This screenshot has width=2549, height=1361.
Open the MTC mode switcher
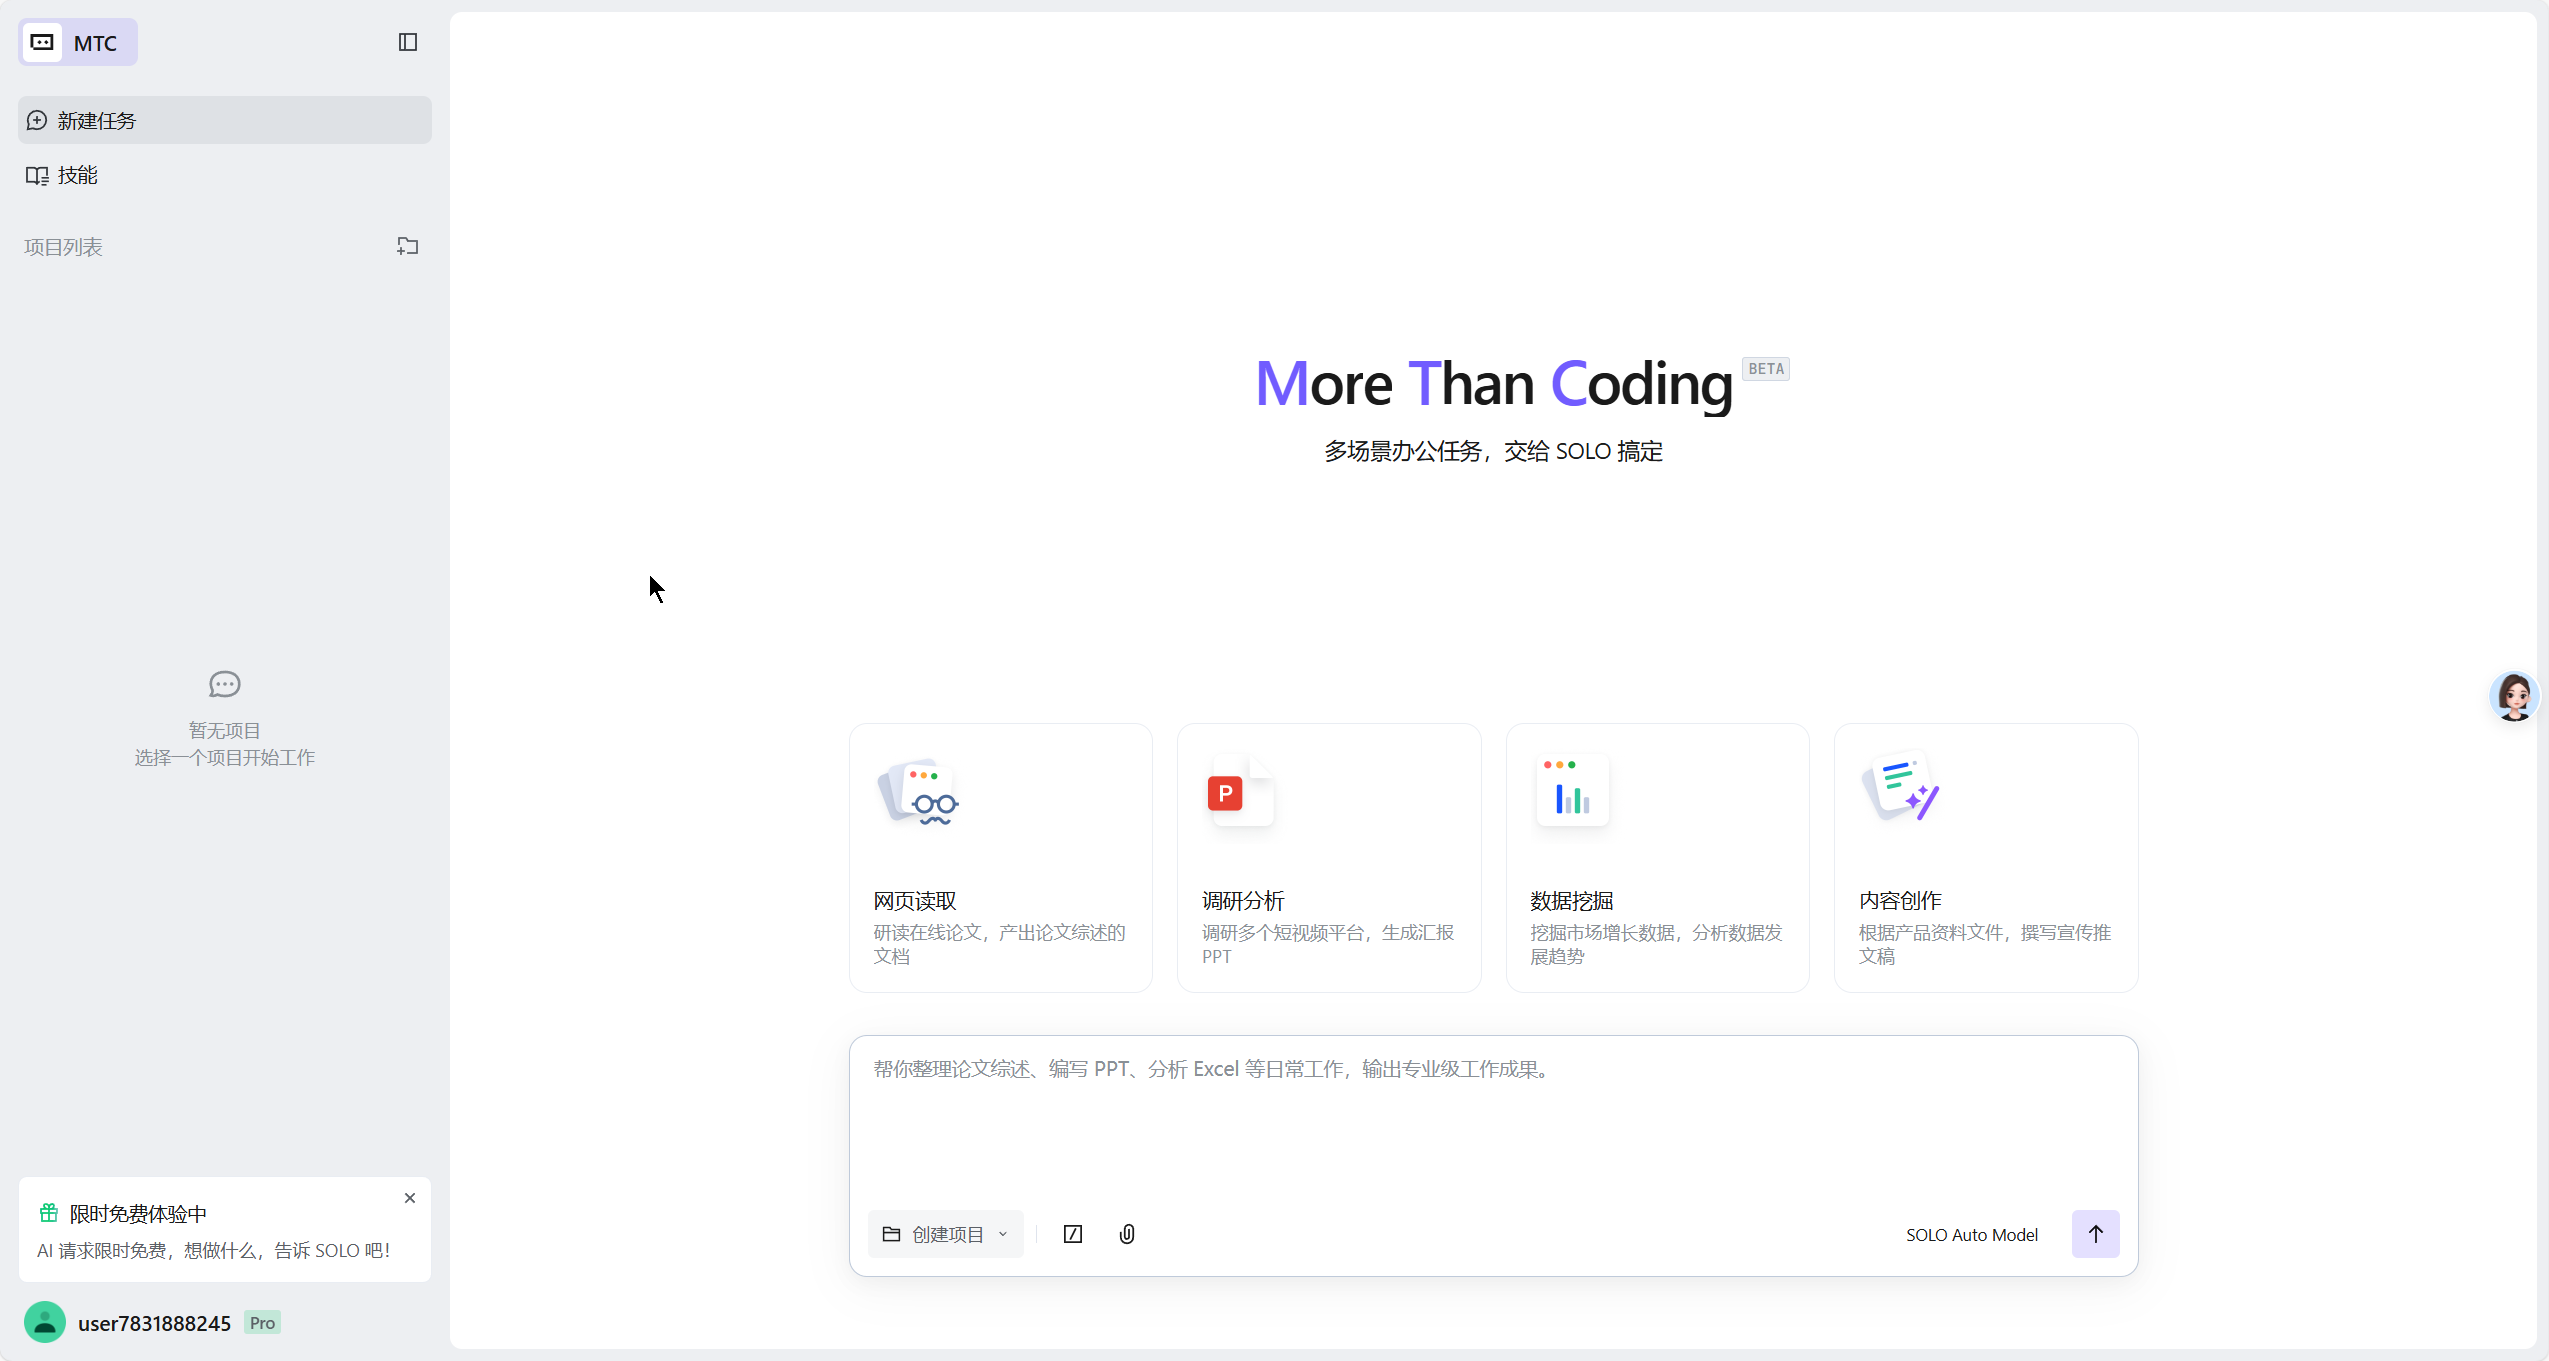pos(95,43)
